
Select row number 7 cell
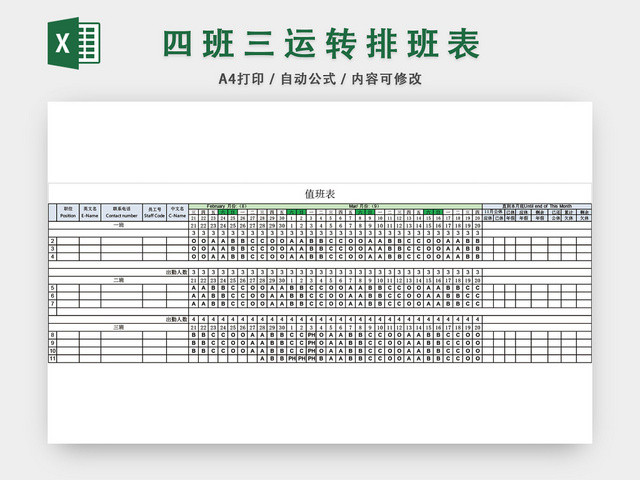tap(52, 304)
